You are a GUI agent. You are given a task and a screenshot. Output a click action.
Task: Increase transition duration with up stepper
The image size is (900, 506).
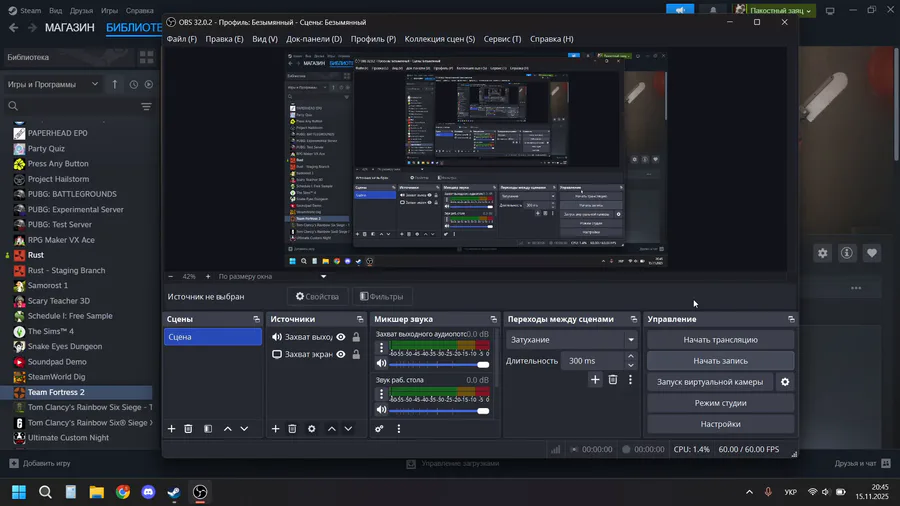click(x=631, y=357)
